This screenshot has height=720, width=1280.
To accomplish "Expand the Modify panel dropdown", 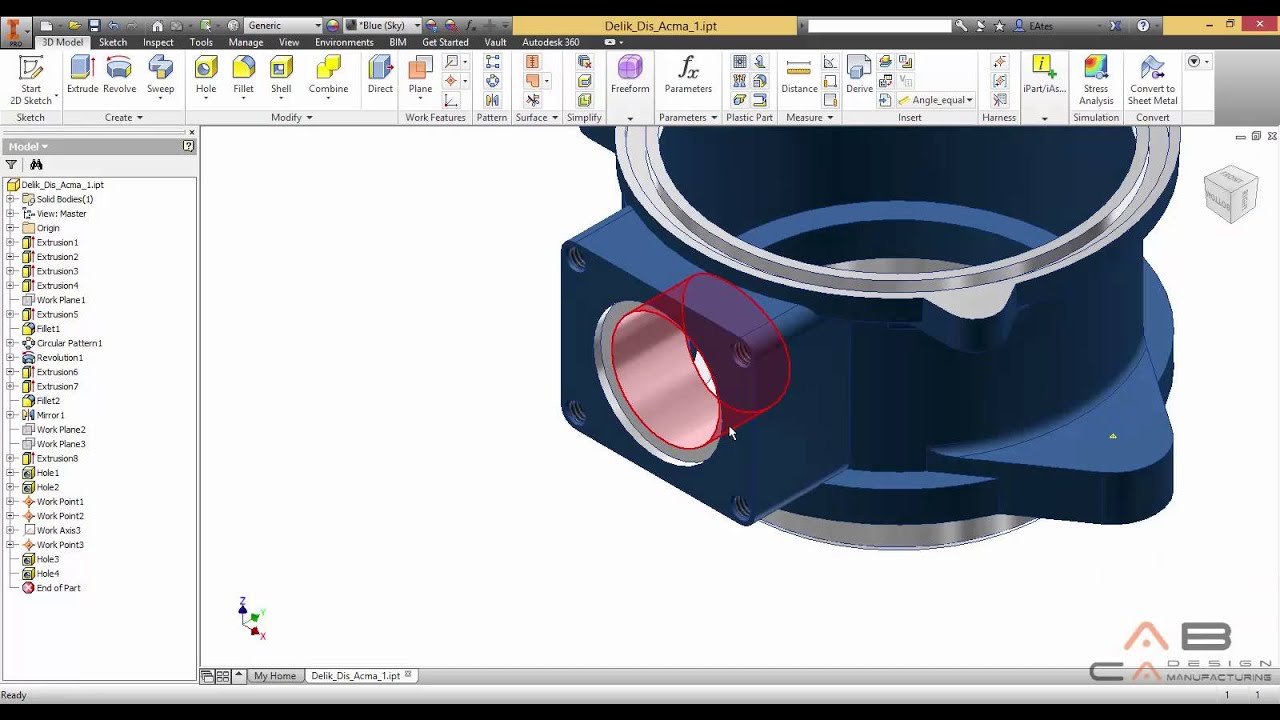I will (292, 117).
